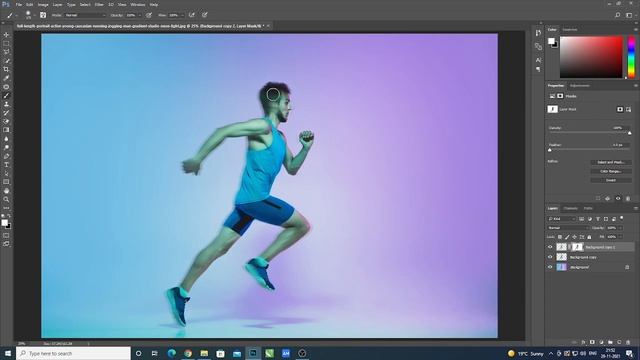Viewport: 640px width, 360px height.
Task: Open the Paragraph panel icon
Action: (538, 70)
